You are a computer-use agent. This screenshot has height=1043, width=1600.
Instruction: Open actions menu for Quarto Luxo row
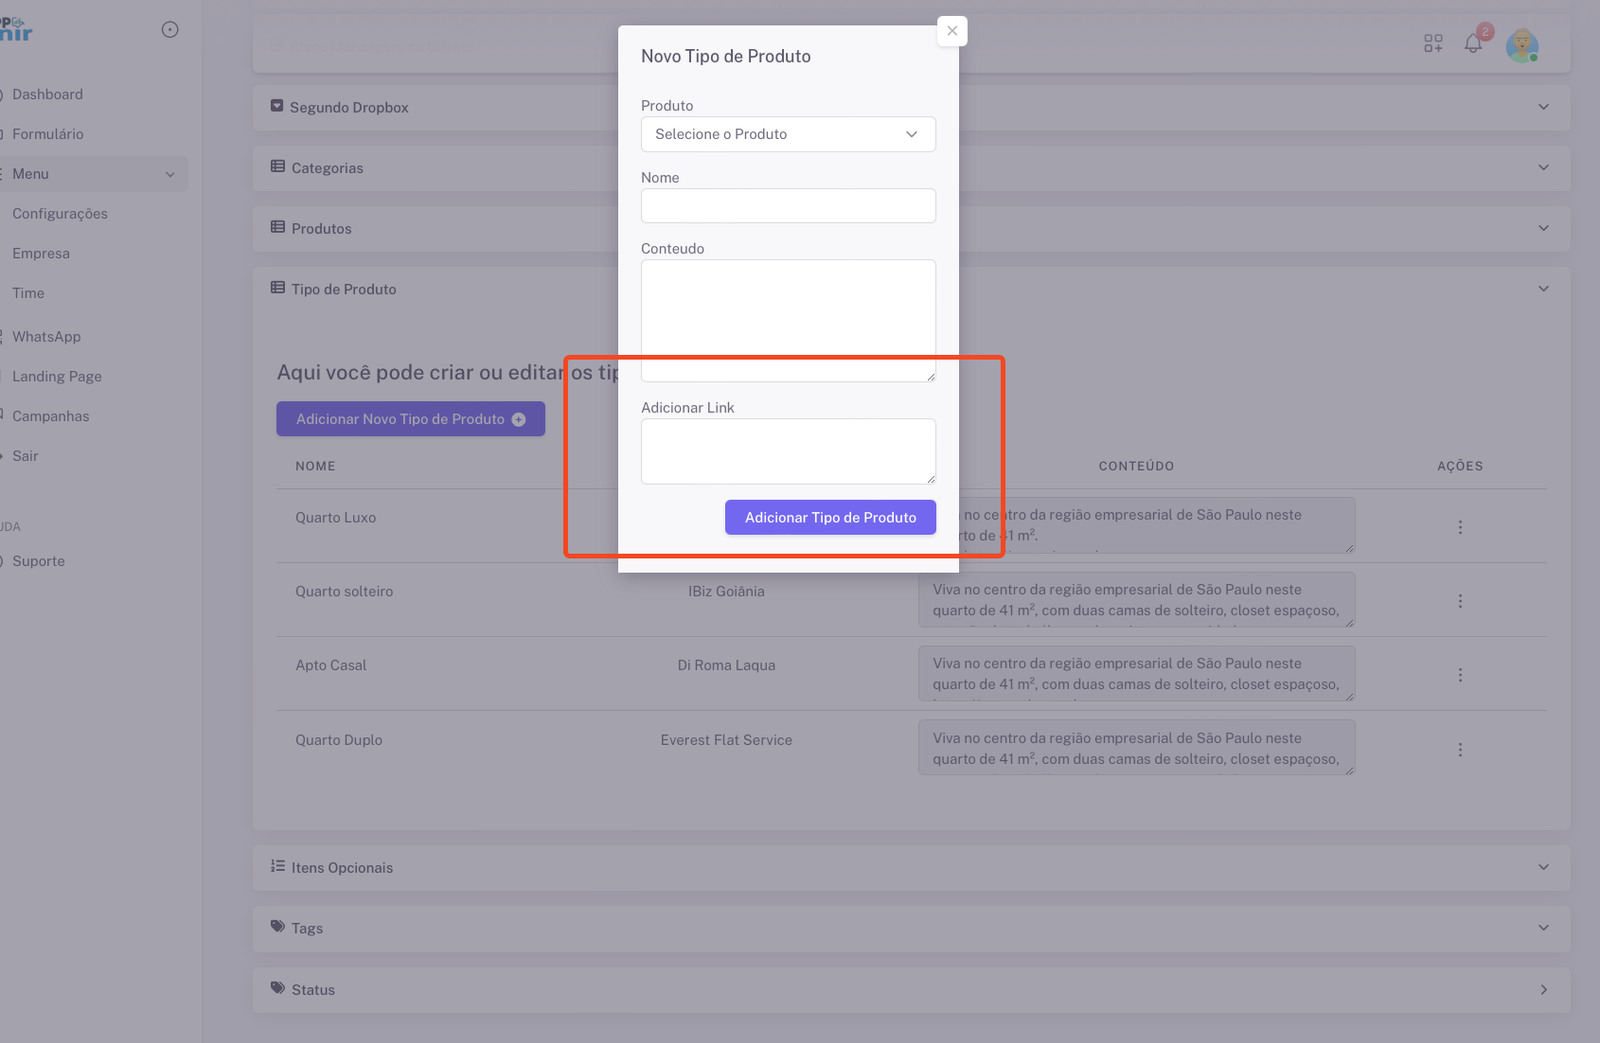pos(1460,527)
